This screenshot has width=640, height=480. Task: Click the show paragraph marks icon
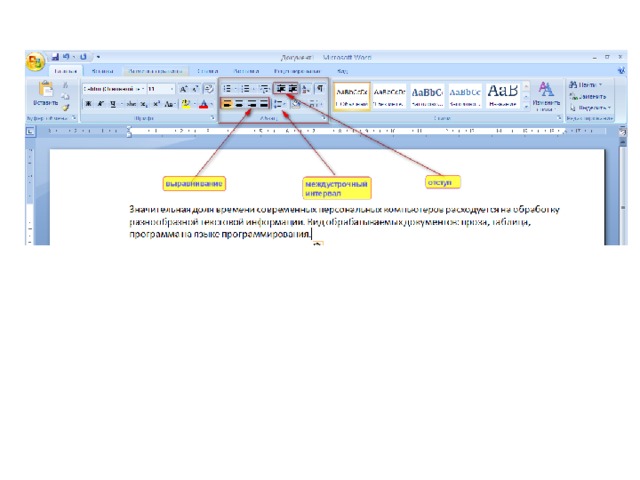319,88
